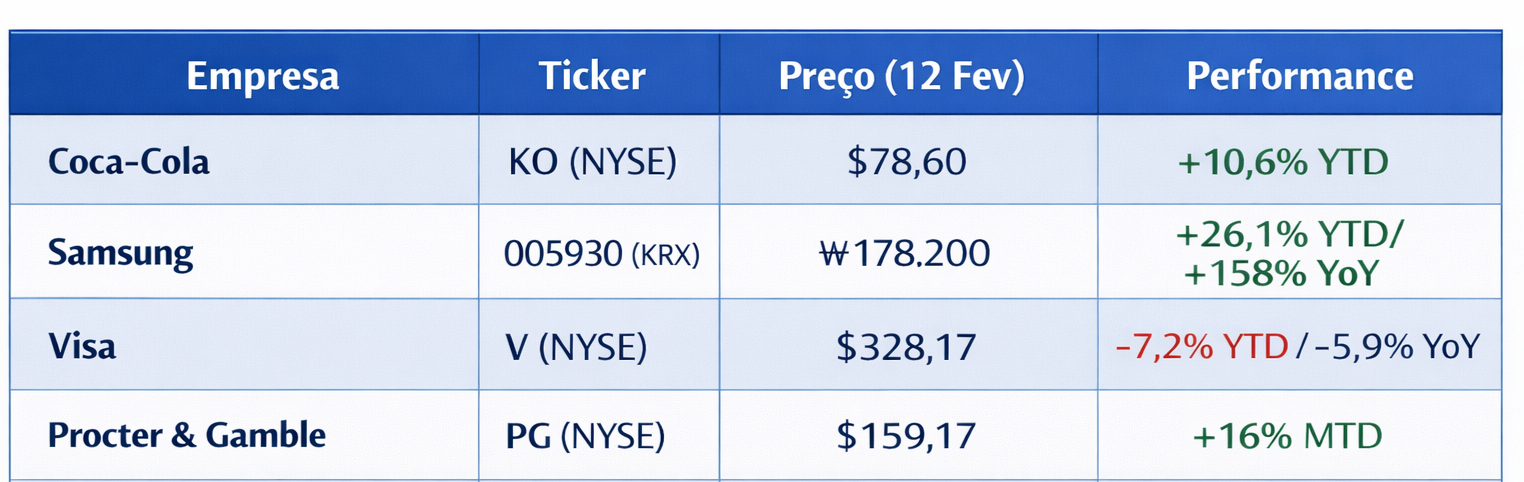
Task: Select the $328,17 price cell
Action: (905, 347)
